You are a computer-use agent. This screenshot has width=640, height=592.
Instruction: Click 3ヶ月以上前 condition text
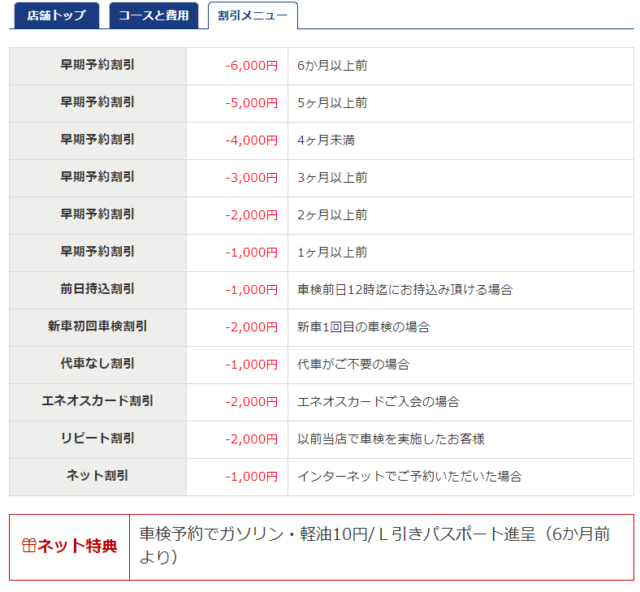click(332, 178)
